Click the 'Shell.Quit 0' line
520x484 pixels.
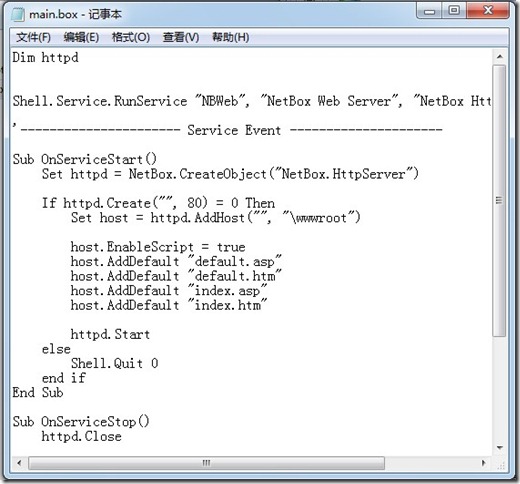(114, 363)
